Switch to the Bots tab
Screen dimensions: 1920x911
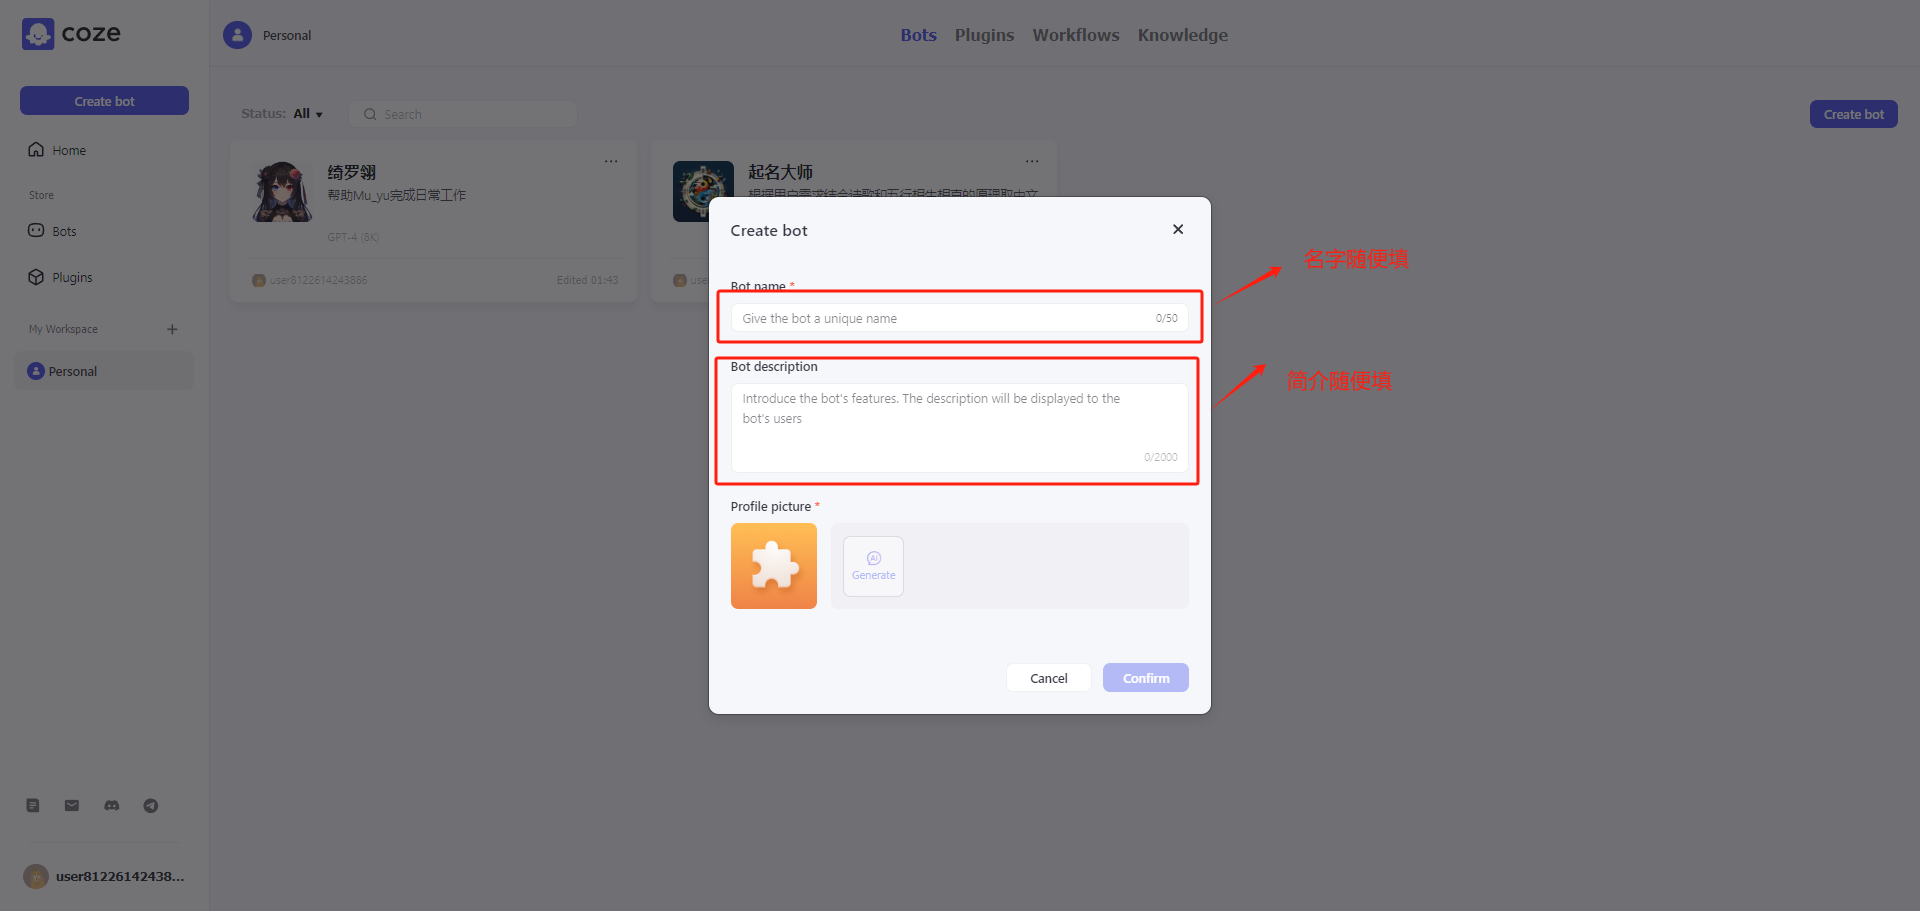[918, 35]
